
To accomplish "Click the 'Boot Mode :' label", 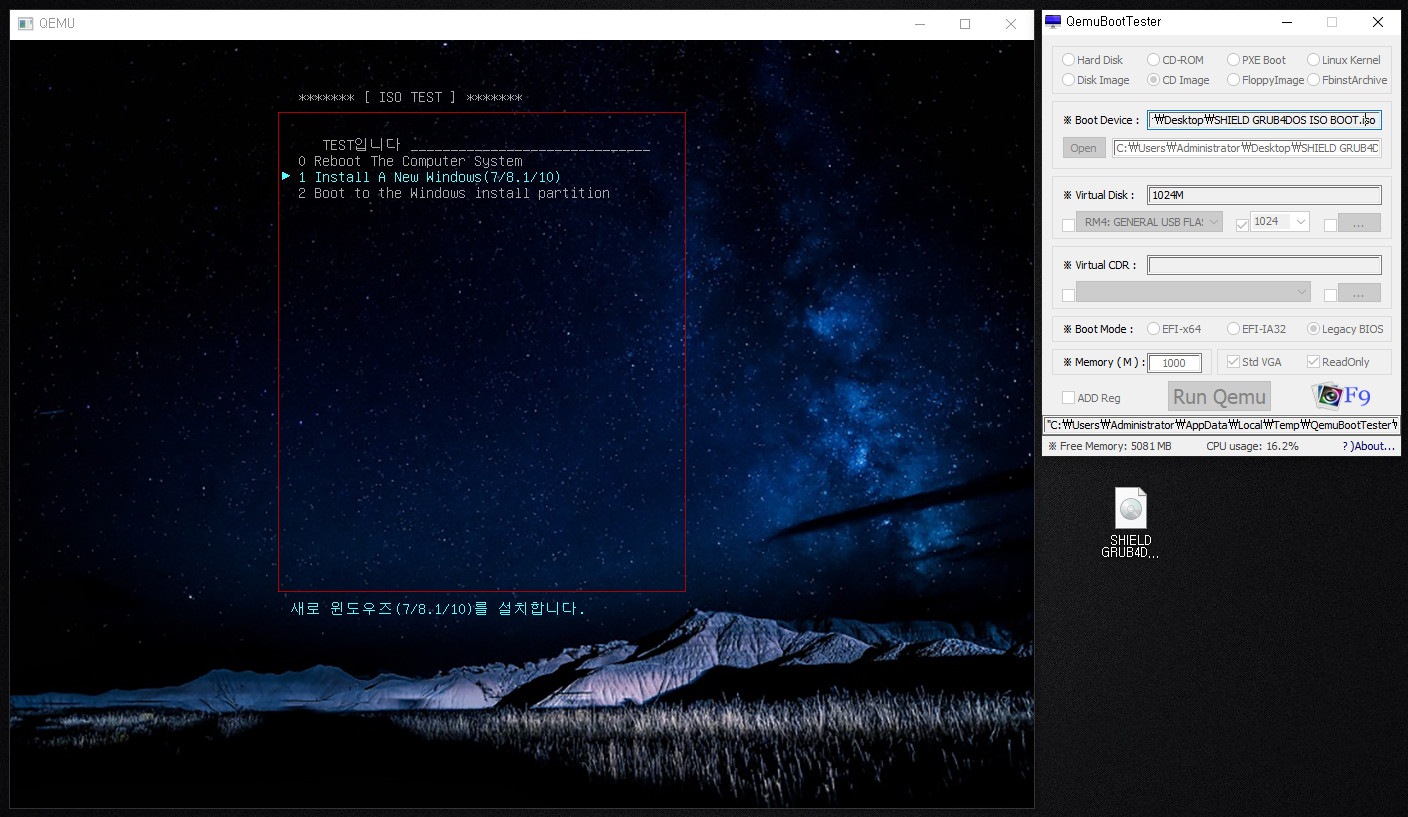I will (1098, 329).
